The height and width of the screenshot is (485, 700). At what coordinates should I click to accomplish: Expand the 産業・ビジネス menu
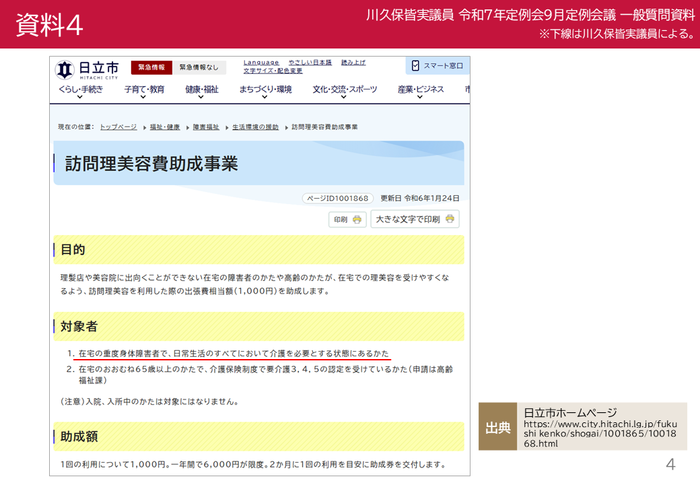[421, 91]
